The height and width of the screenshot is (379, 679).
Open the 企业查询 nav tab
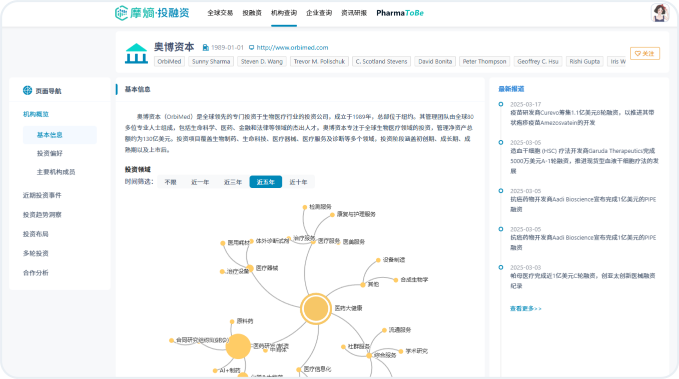coord(319,13)
